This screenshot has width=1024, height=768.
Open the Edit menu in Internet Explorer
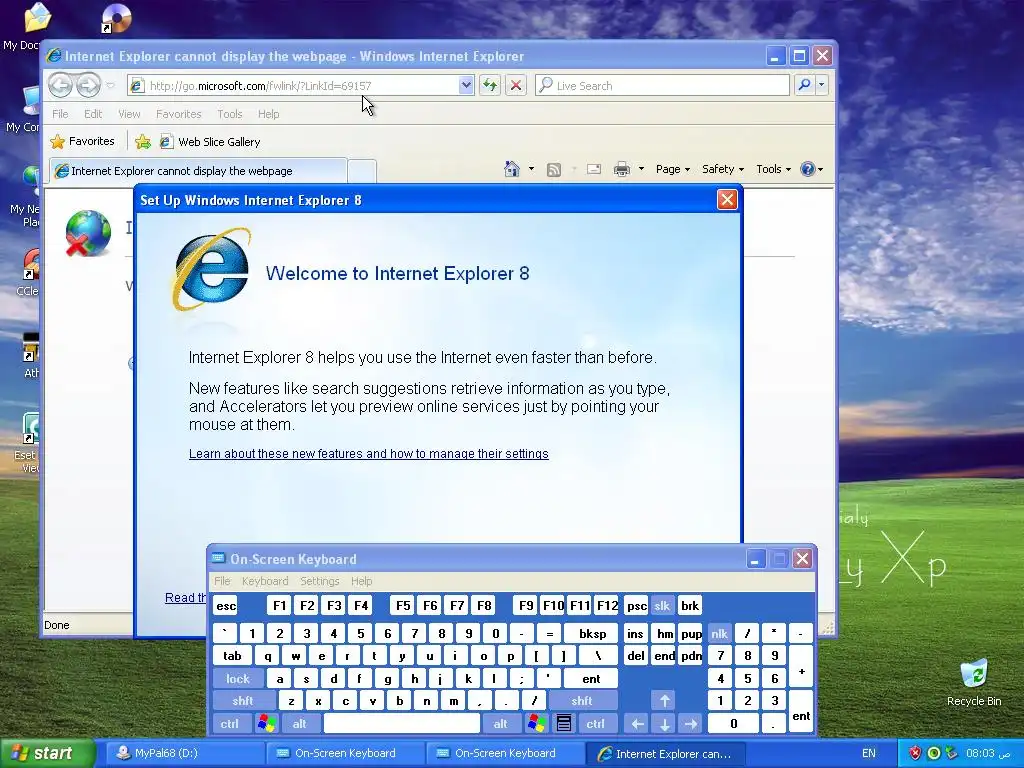pos(93,114)
